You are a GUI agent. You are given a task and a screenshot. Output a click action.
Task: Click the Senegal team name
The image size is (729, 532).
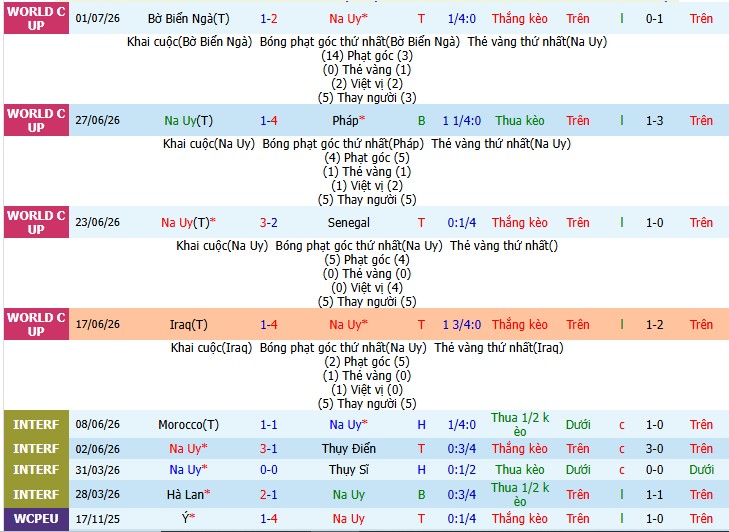349,222
